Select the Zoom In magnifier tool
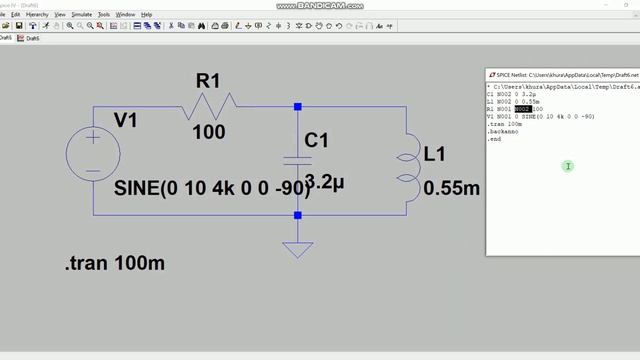 70,26
